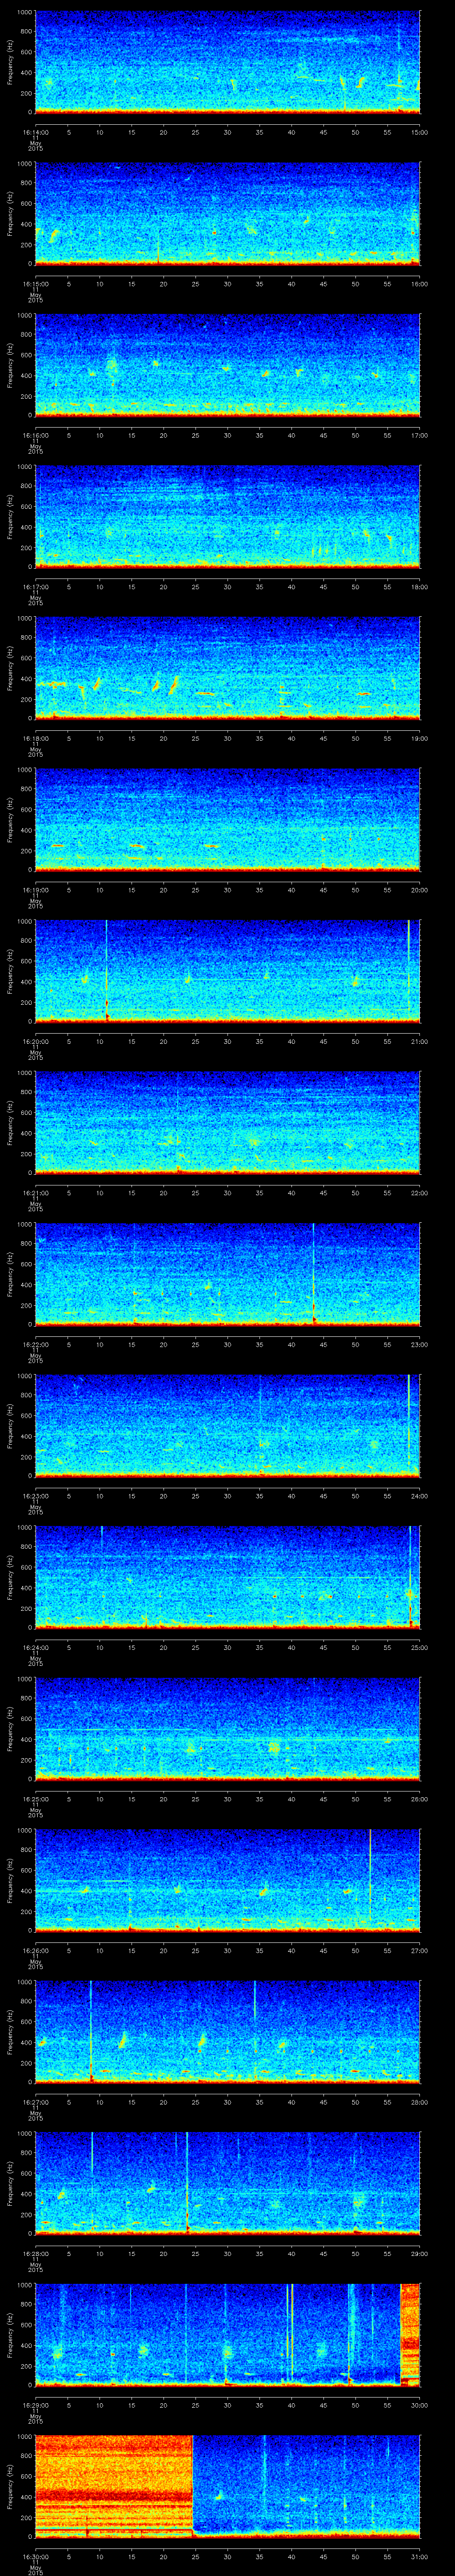455x2576 pixels.
Task: Click the "30" second tick below the 16:14:00 panel
Action: click(227, 131)
